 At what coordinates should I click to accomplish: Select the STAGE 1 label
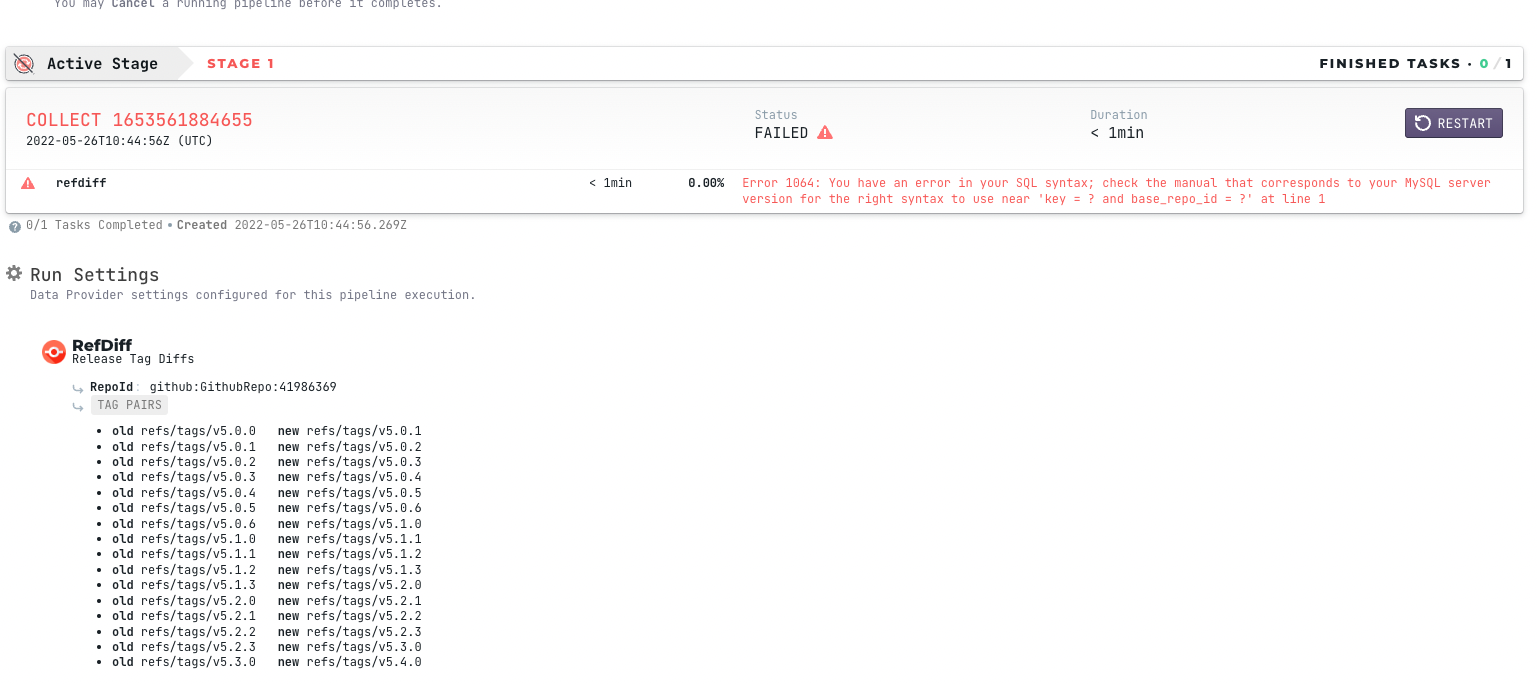[x=240, y=64]
